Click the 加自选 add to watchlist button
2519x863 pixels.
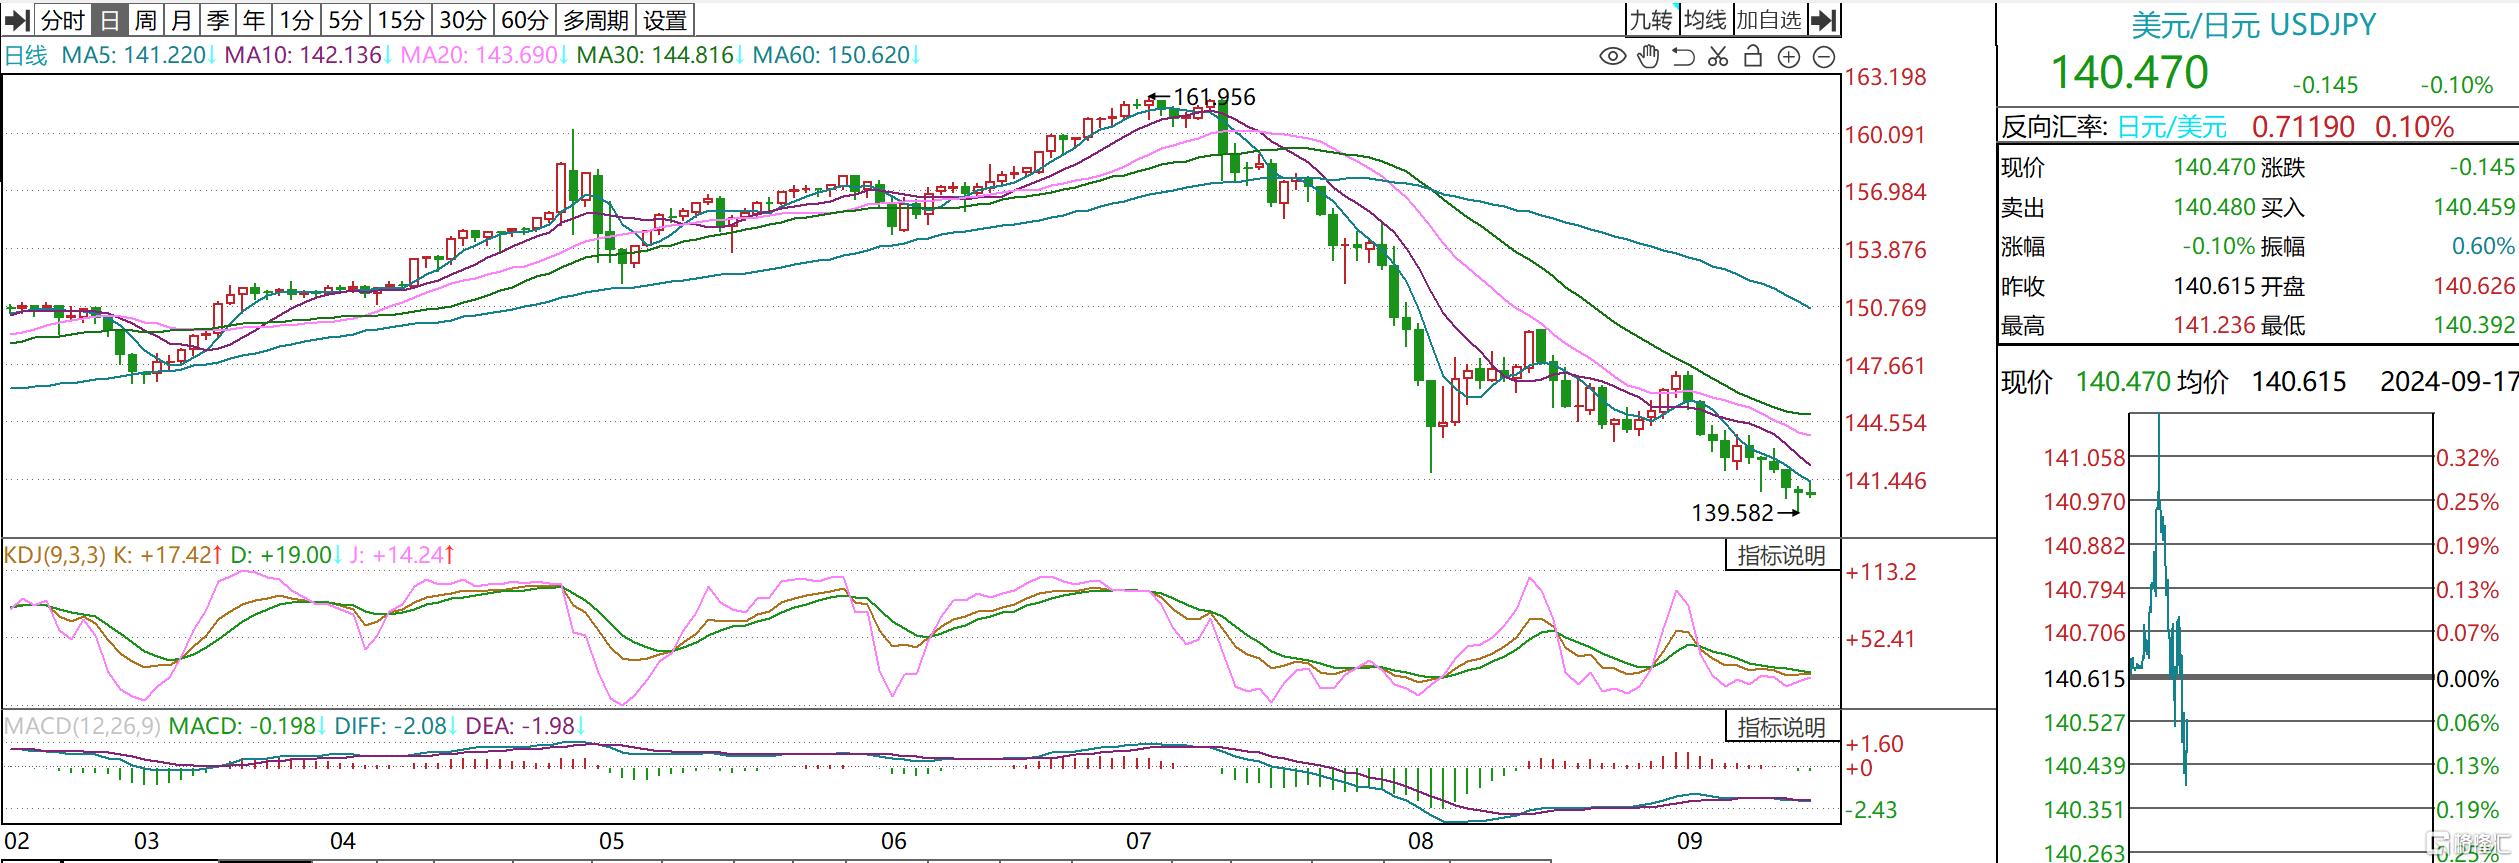1769,19
